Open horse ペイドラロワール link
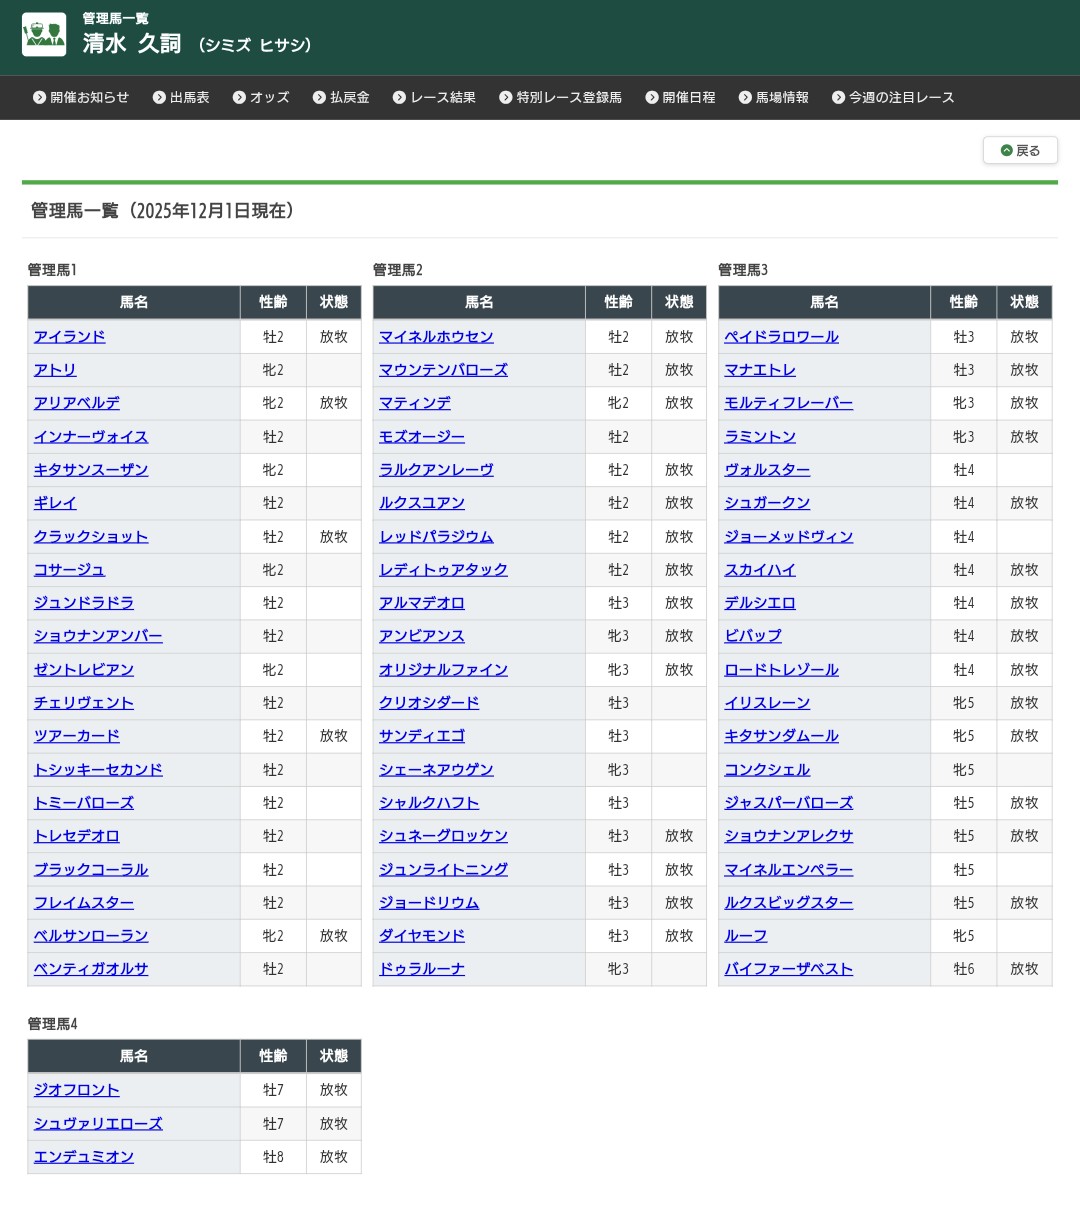This screenshot has width=1080, height=1214. 781,337
